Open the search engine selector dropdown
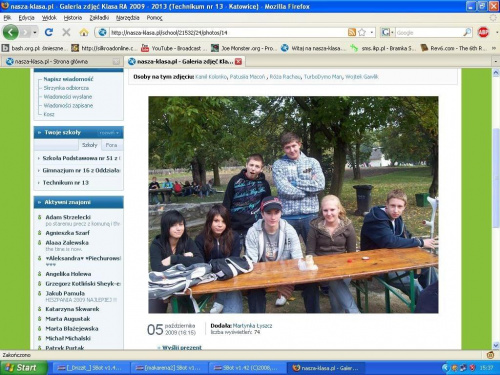This screenshot has width=500, height=375. pos(388,32)
